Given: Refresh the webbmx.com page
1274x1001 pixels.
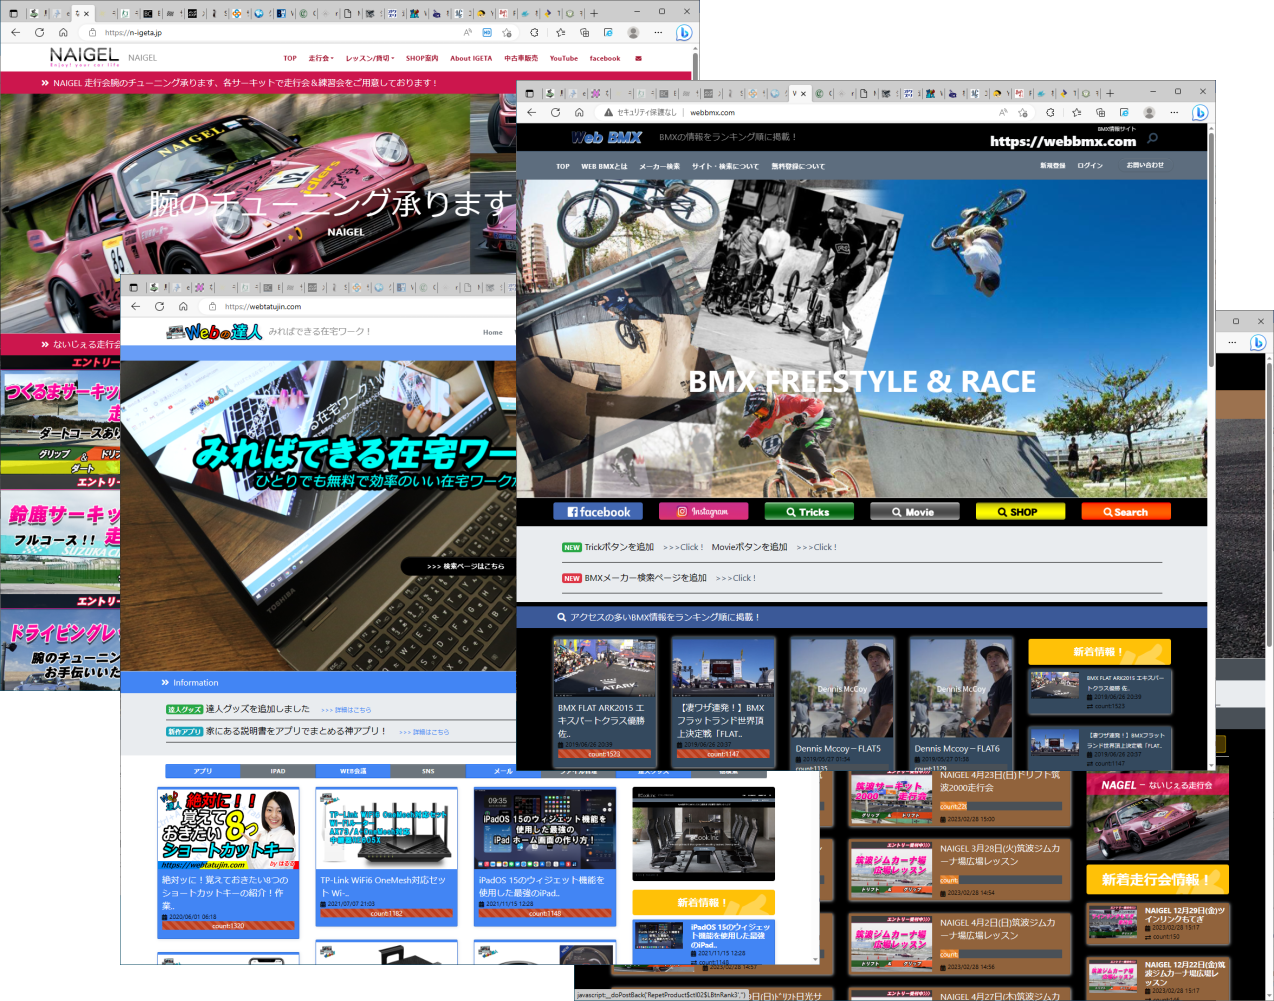Looking at the screenshot, I should [x=555, y=112].
